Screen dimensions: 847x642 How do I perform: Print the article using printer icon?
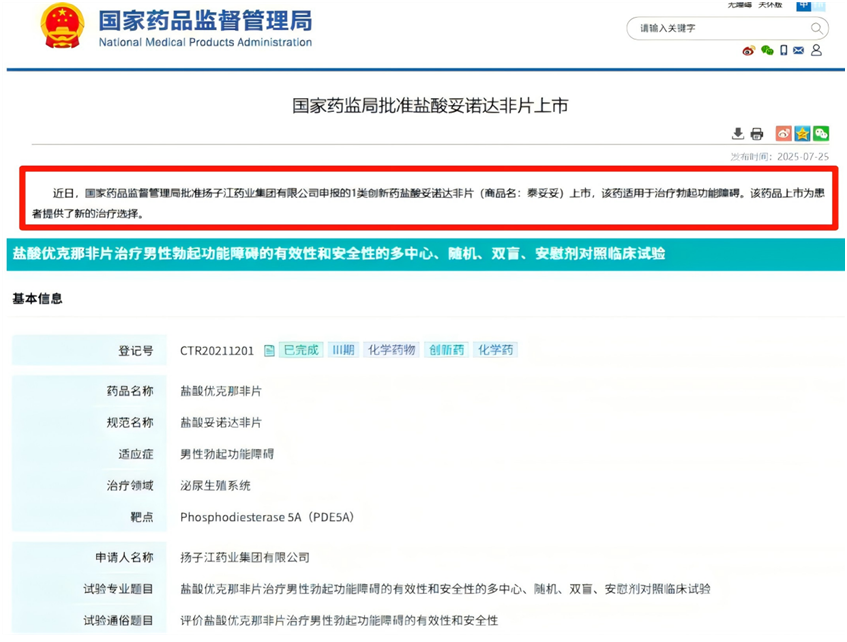click(757, 133)
